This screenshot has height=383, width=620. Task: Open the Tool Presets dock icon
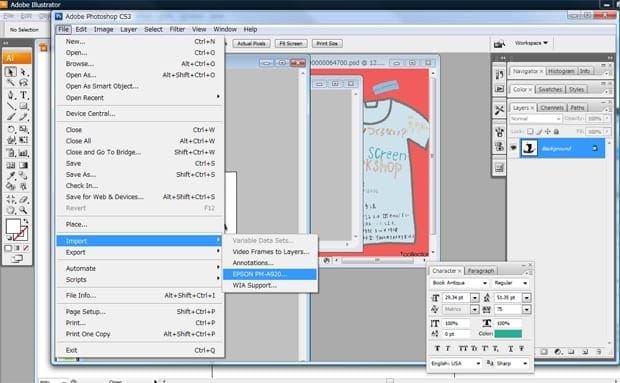(x=499, y=110)
